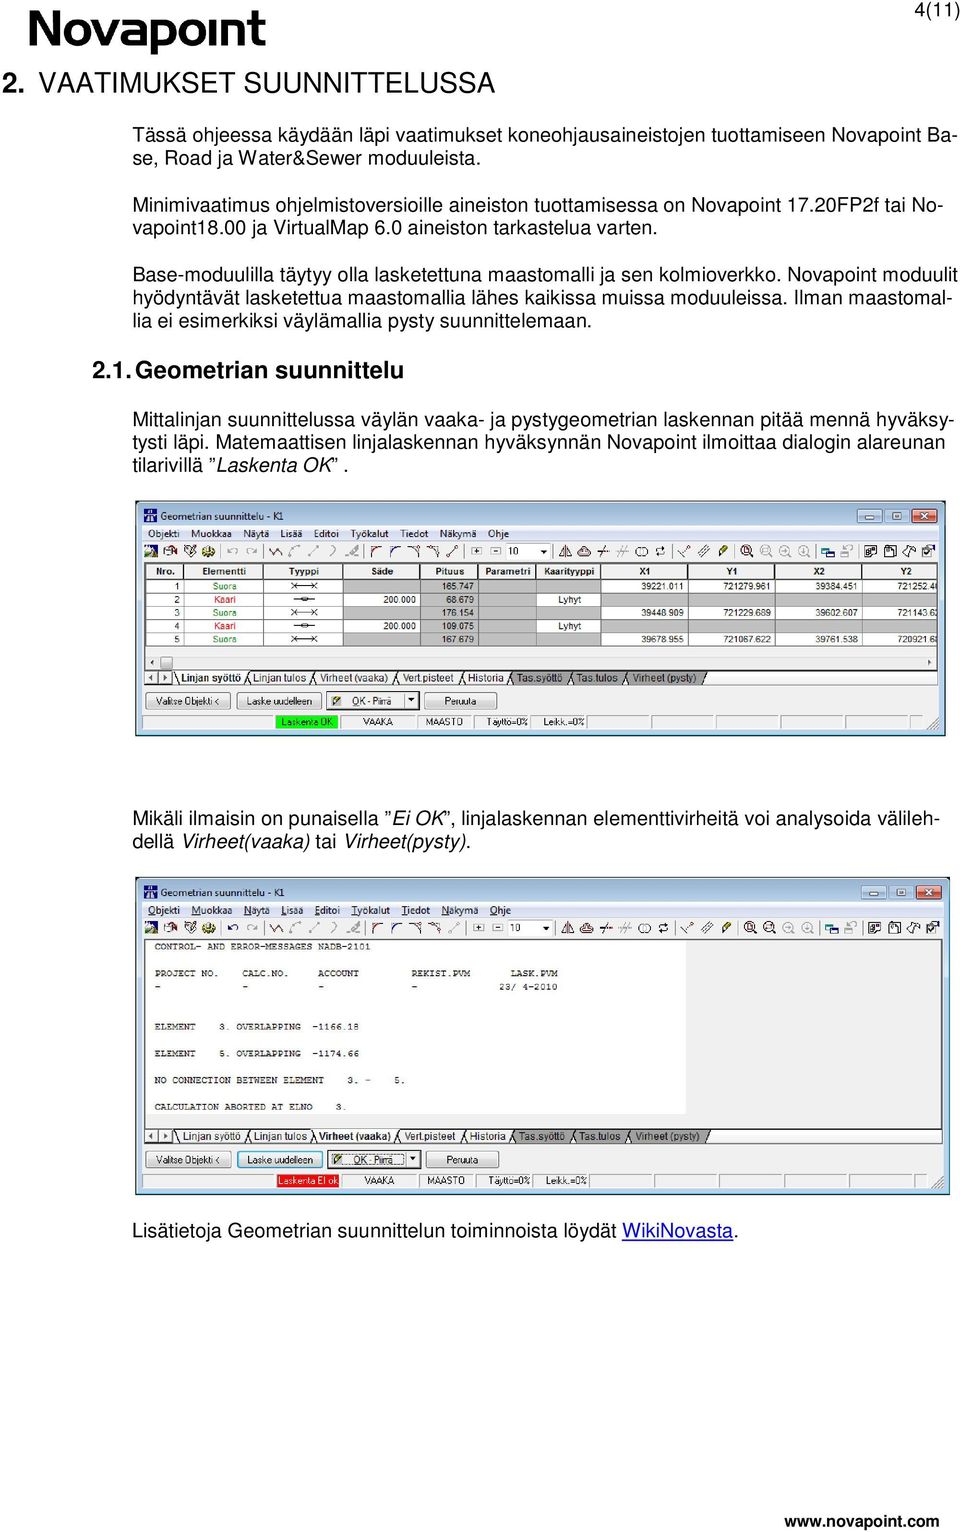
Task: Click the minus-box icon in the element-table dialog toolbar
Action: coord(494,551)
